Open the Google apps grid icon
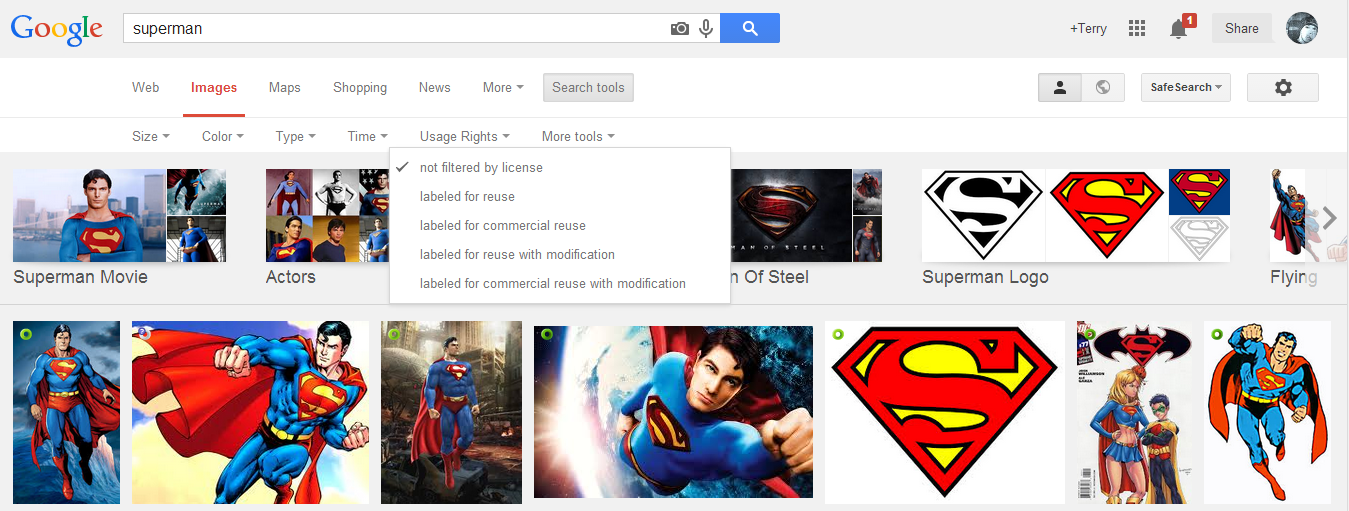Viewport: 1349px width, 511px height. [1137, 28]
